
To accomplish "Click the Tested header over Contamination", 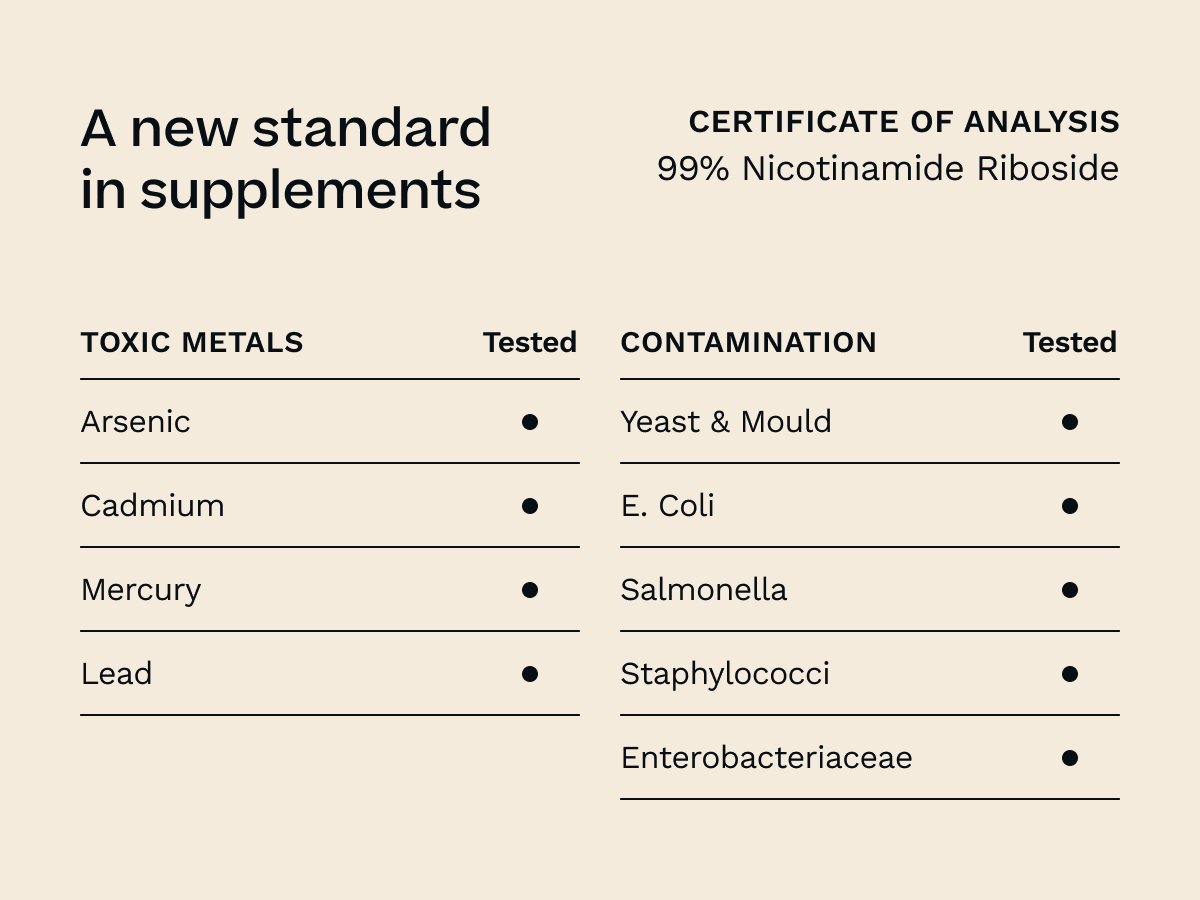I will [1070, 342].
